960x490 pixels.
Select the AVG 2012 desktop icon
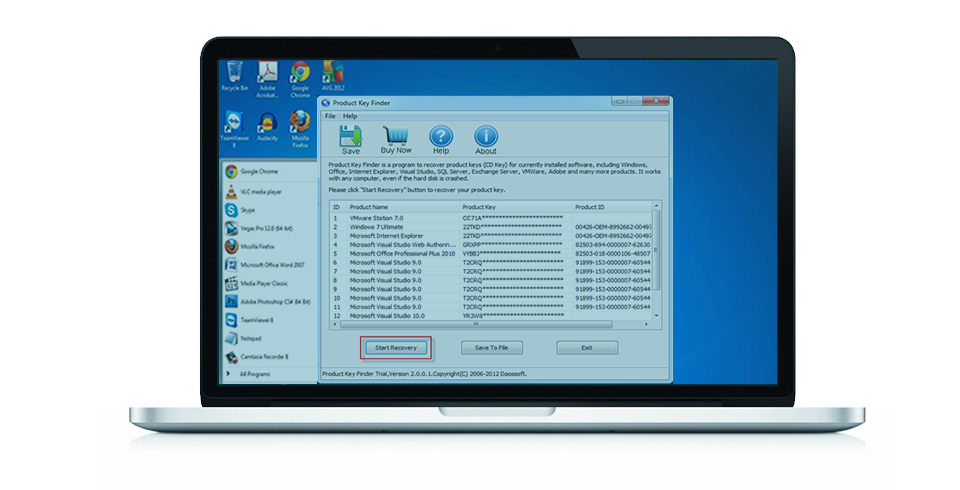coord(333,76)
